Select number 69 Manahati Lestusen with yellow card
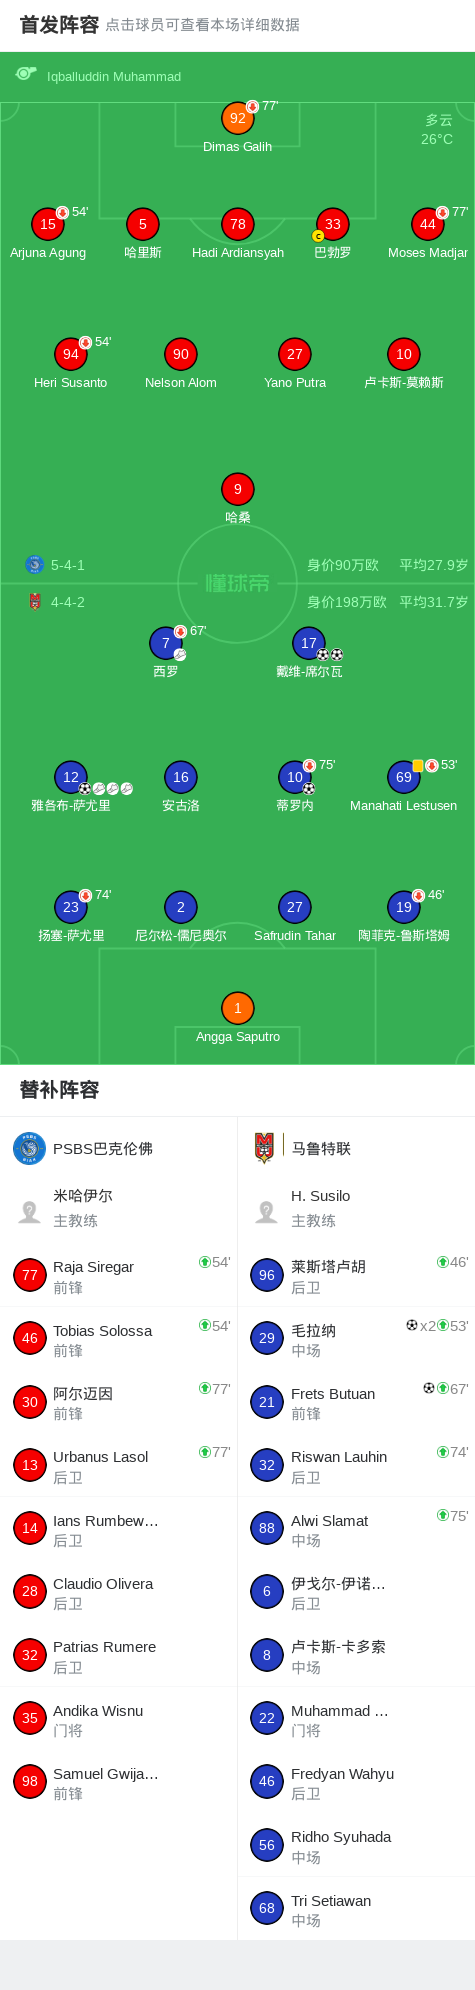This screenshot has width=475, height=1990. click(x=404, y=777)
